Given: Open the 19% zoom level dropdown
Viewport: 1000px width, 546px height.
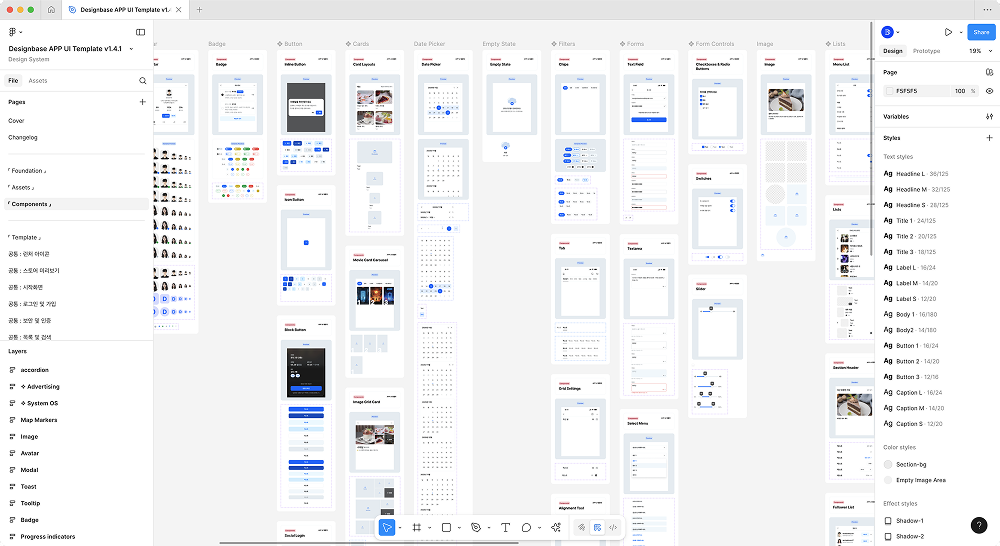Looking at the screenshot, I should coord(978,51).
